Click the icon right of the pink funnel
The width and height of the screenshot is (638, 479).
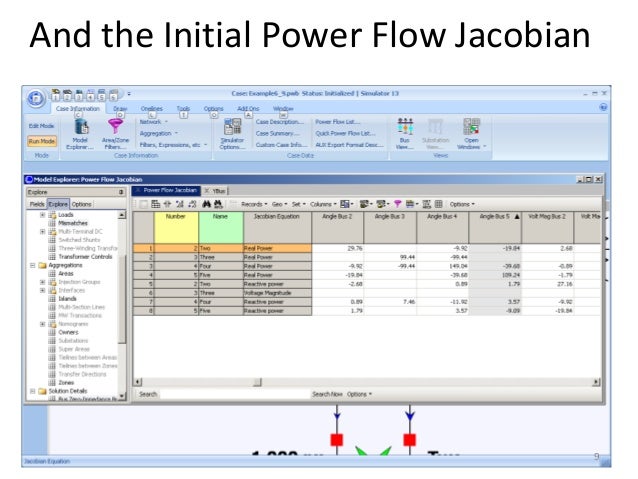(x=411, y=204)
